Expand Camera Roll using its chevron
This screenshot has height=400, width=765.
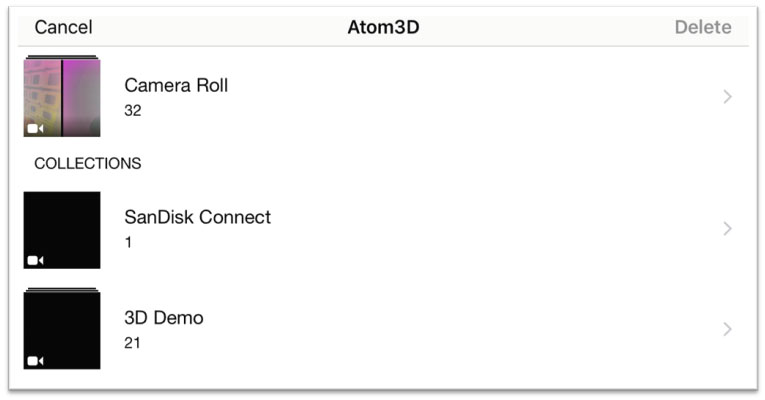pyautogui.click(x=727, y=97)
